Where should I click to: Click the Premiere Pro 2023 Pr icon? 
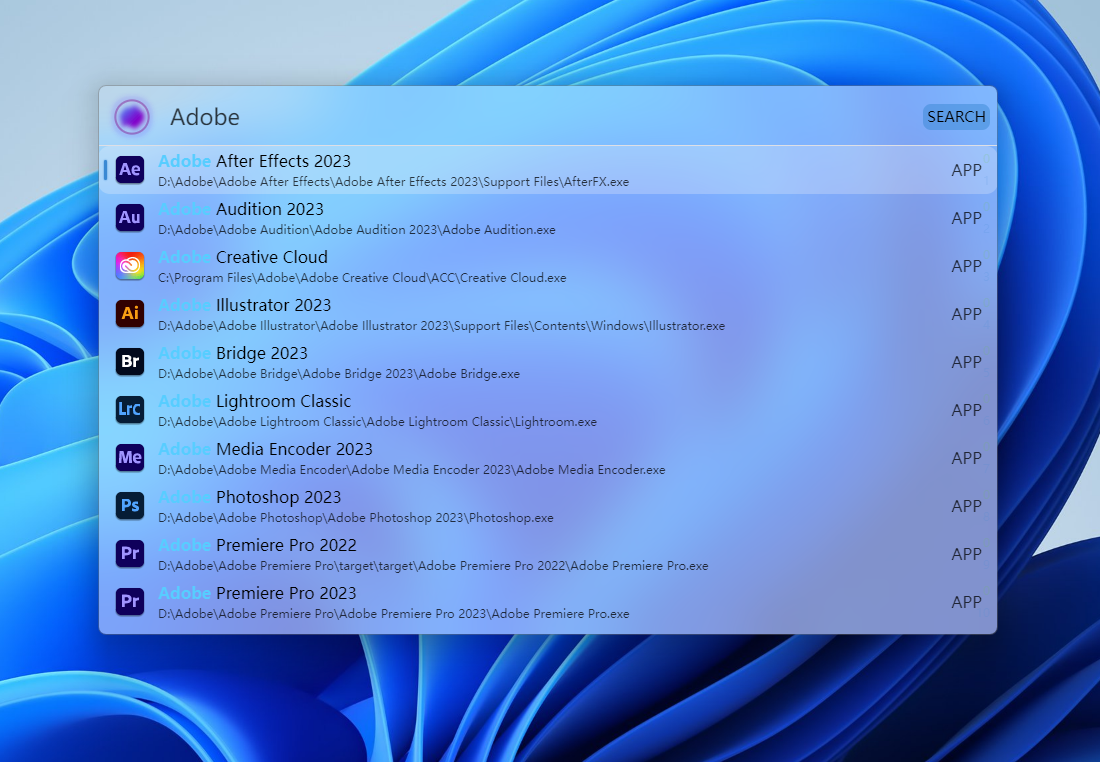coord(130,601)
